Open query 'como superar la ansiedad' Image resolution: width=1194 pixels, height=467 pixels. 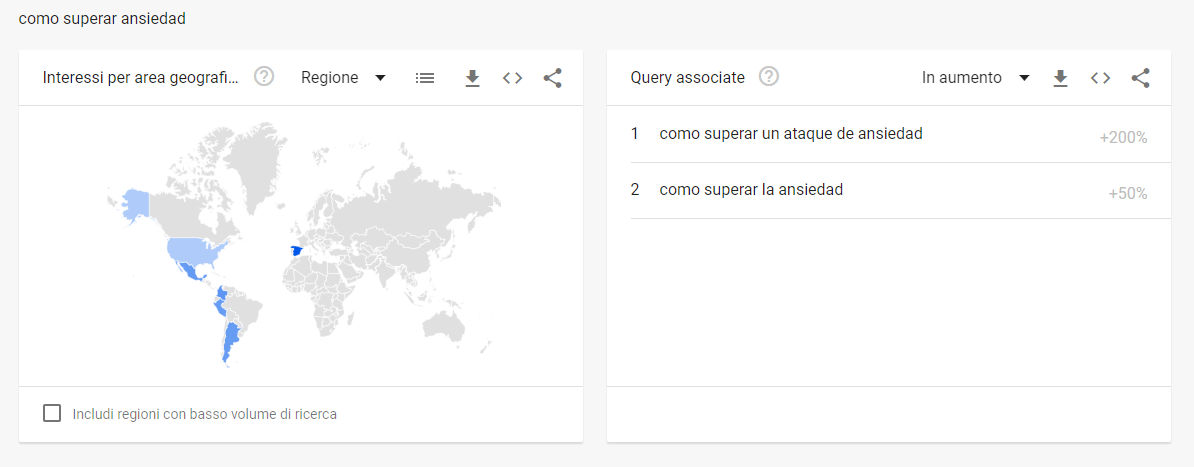point(751,190)
